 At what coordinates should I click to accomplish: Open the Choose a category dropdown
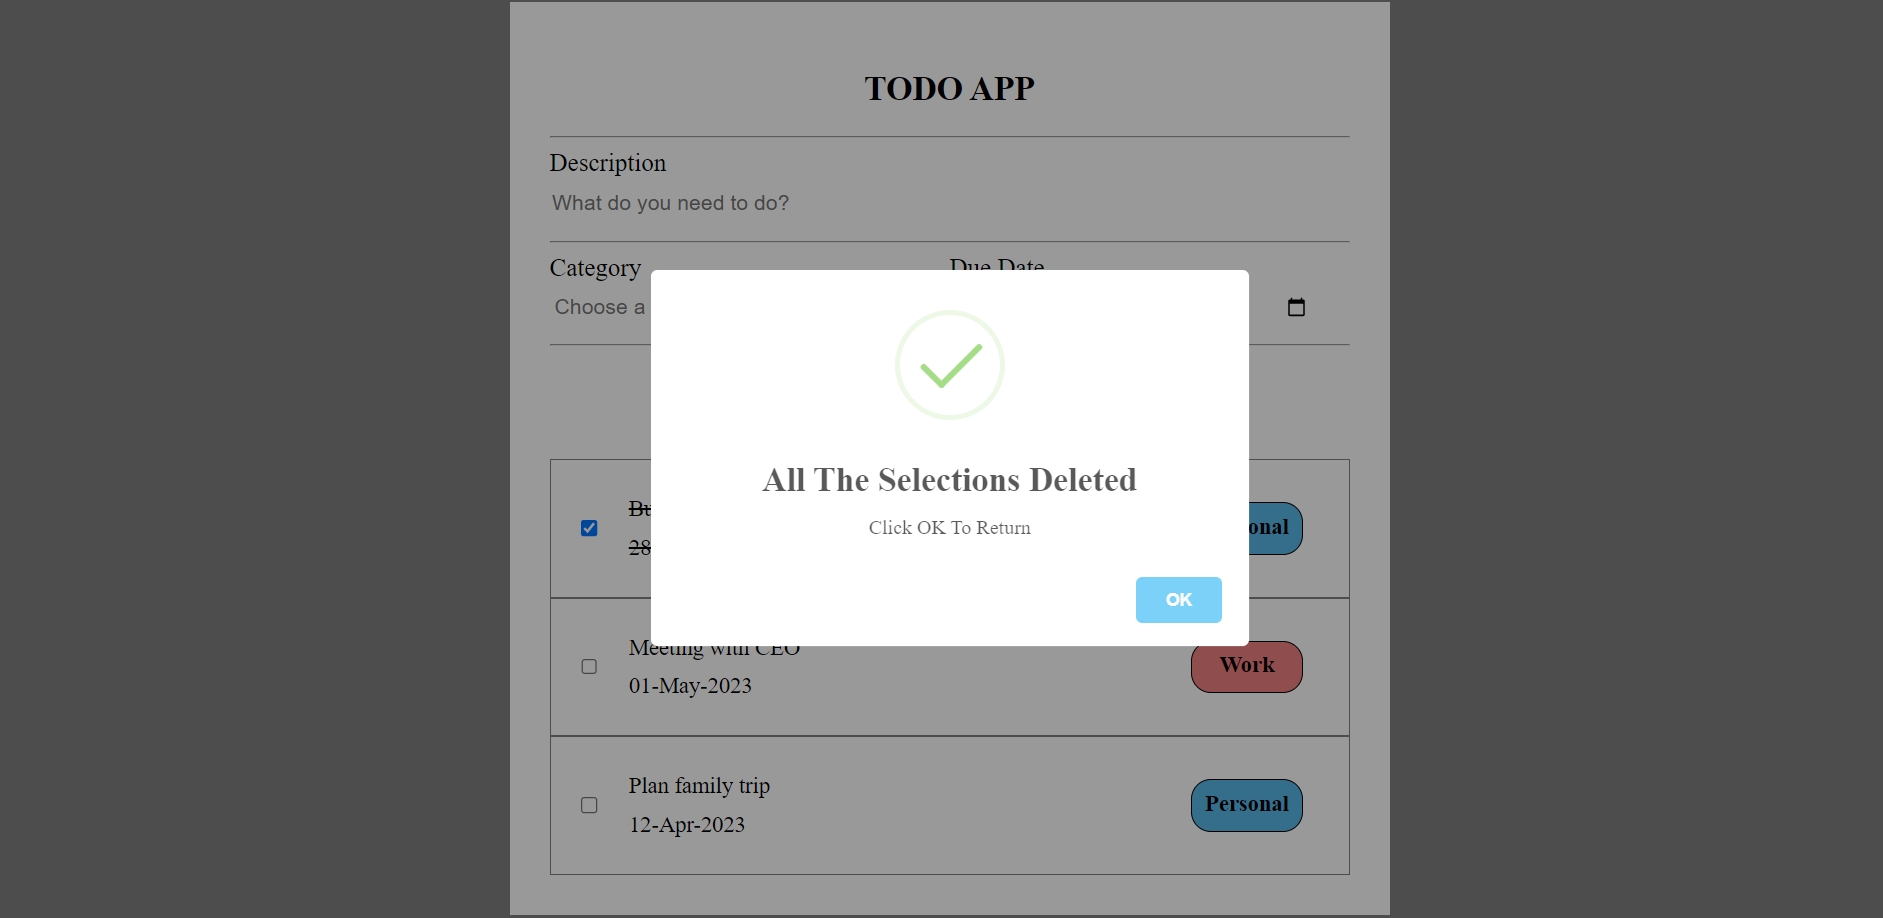point(601,307)
